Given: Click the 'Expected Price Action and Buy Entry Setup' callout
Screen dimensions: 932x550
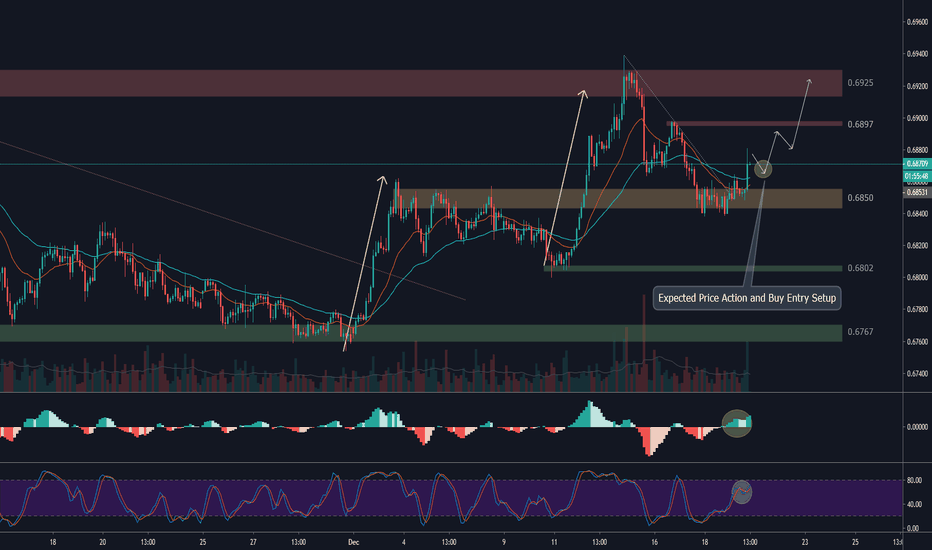Looking at the screenshot, I should (748, 297).
